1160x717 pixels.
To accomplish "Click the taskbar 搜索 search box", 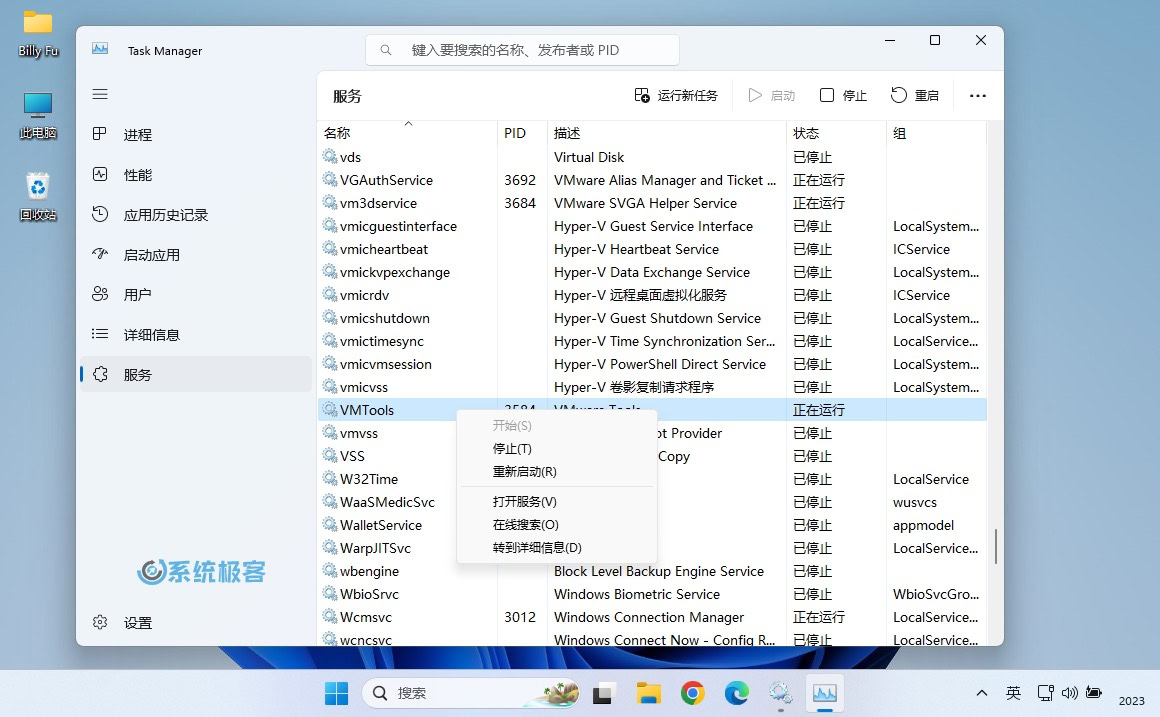I will tap(472, 693).
